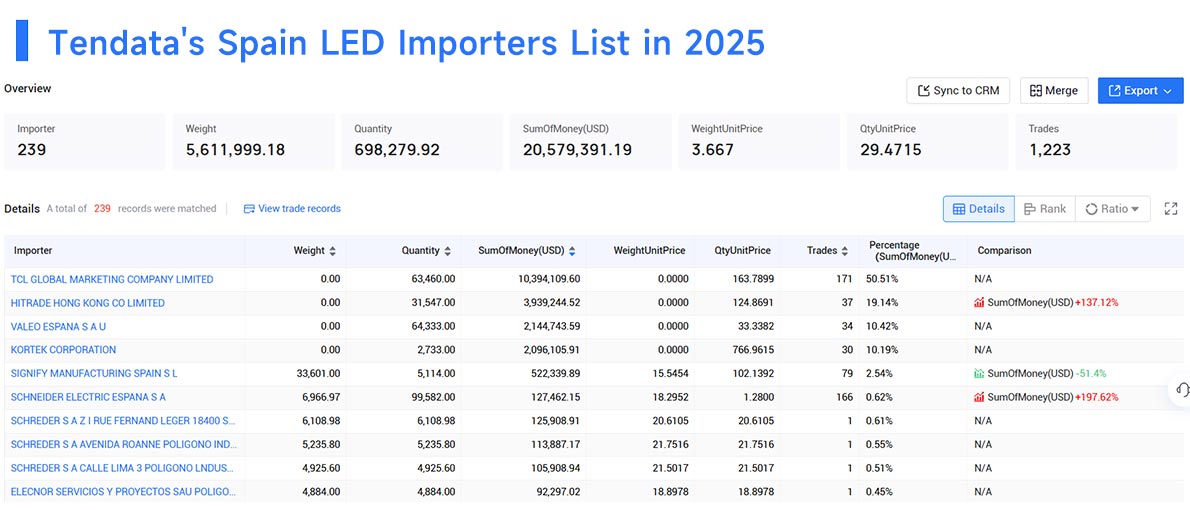Screen dimensions: 1190x510
Task: Click SCHNEIDER ELECTRIC comparison chart icon
Action: [x=979, y=397]
